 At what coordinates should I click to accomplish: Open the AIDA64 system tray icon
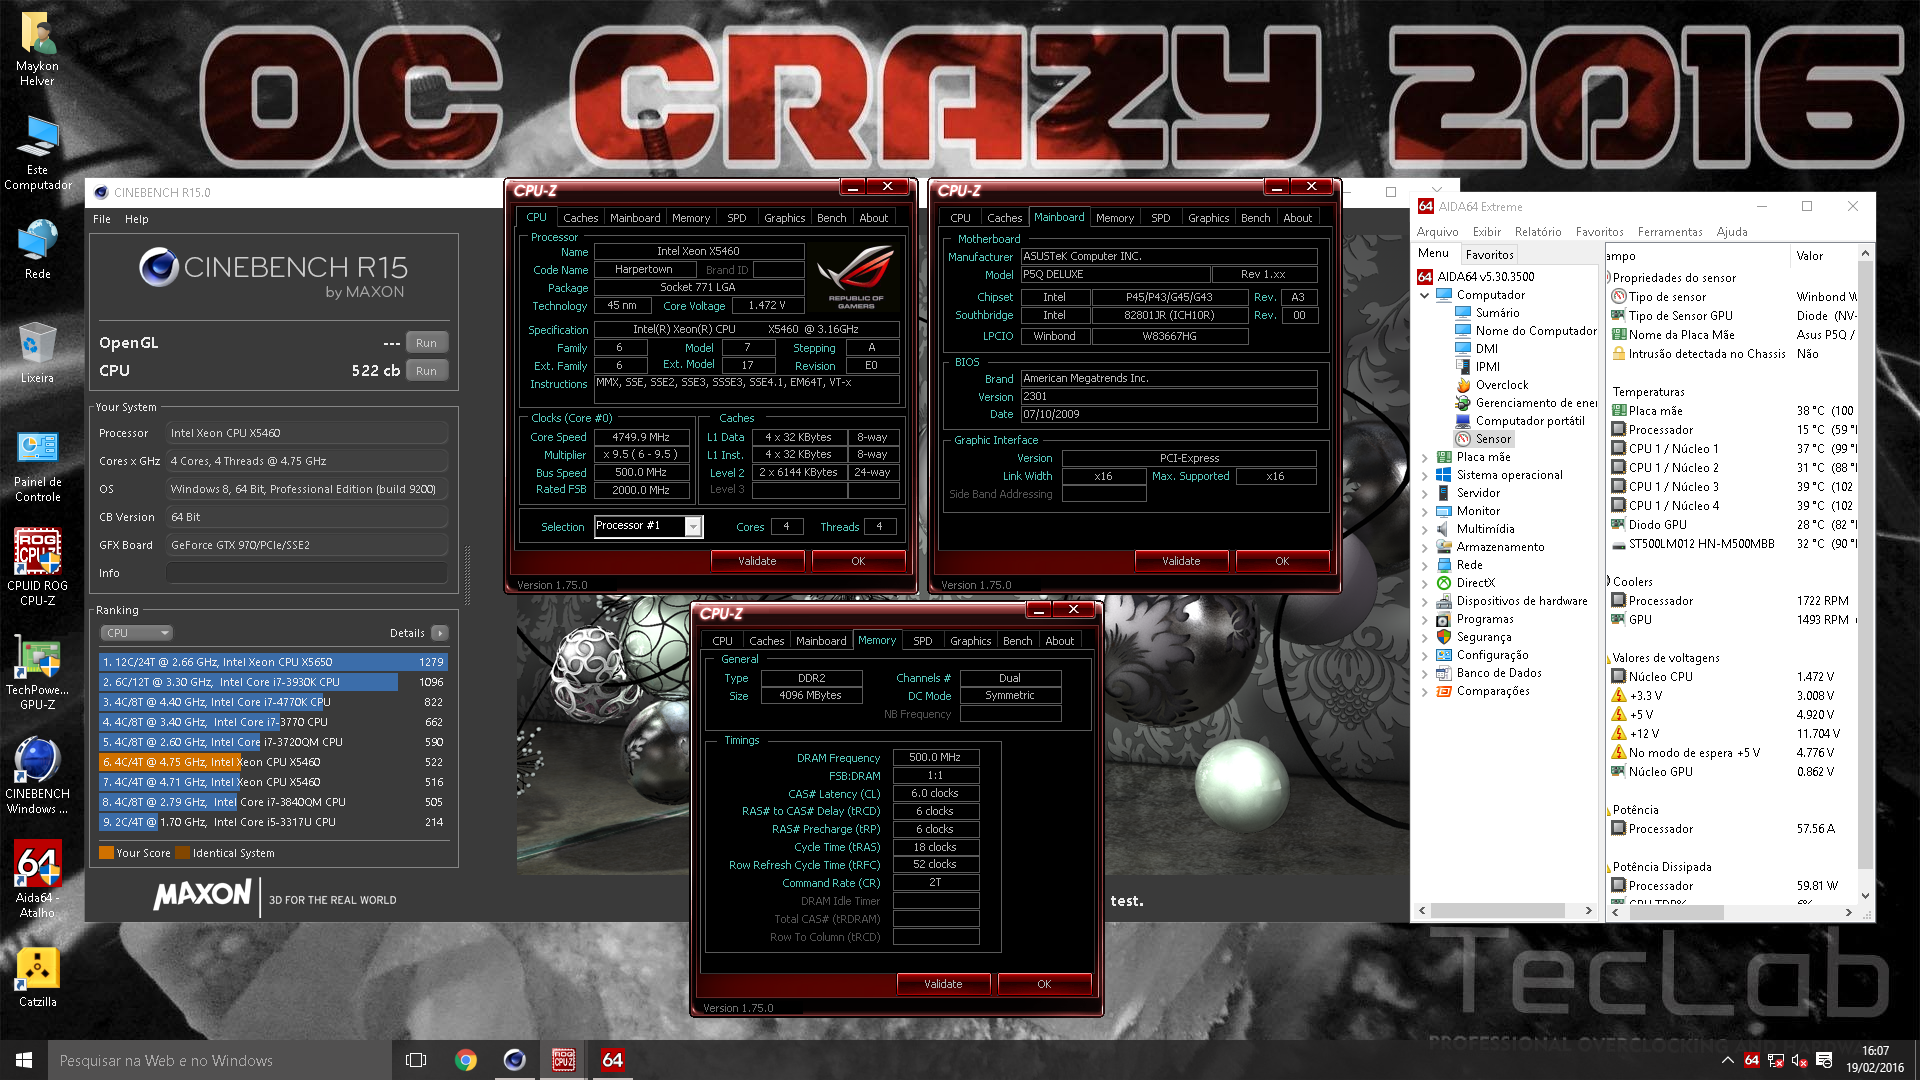(x=1751, y=1060)
